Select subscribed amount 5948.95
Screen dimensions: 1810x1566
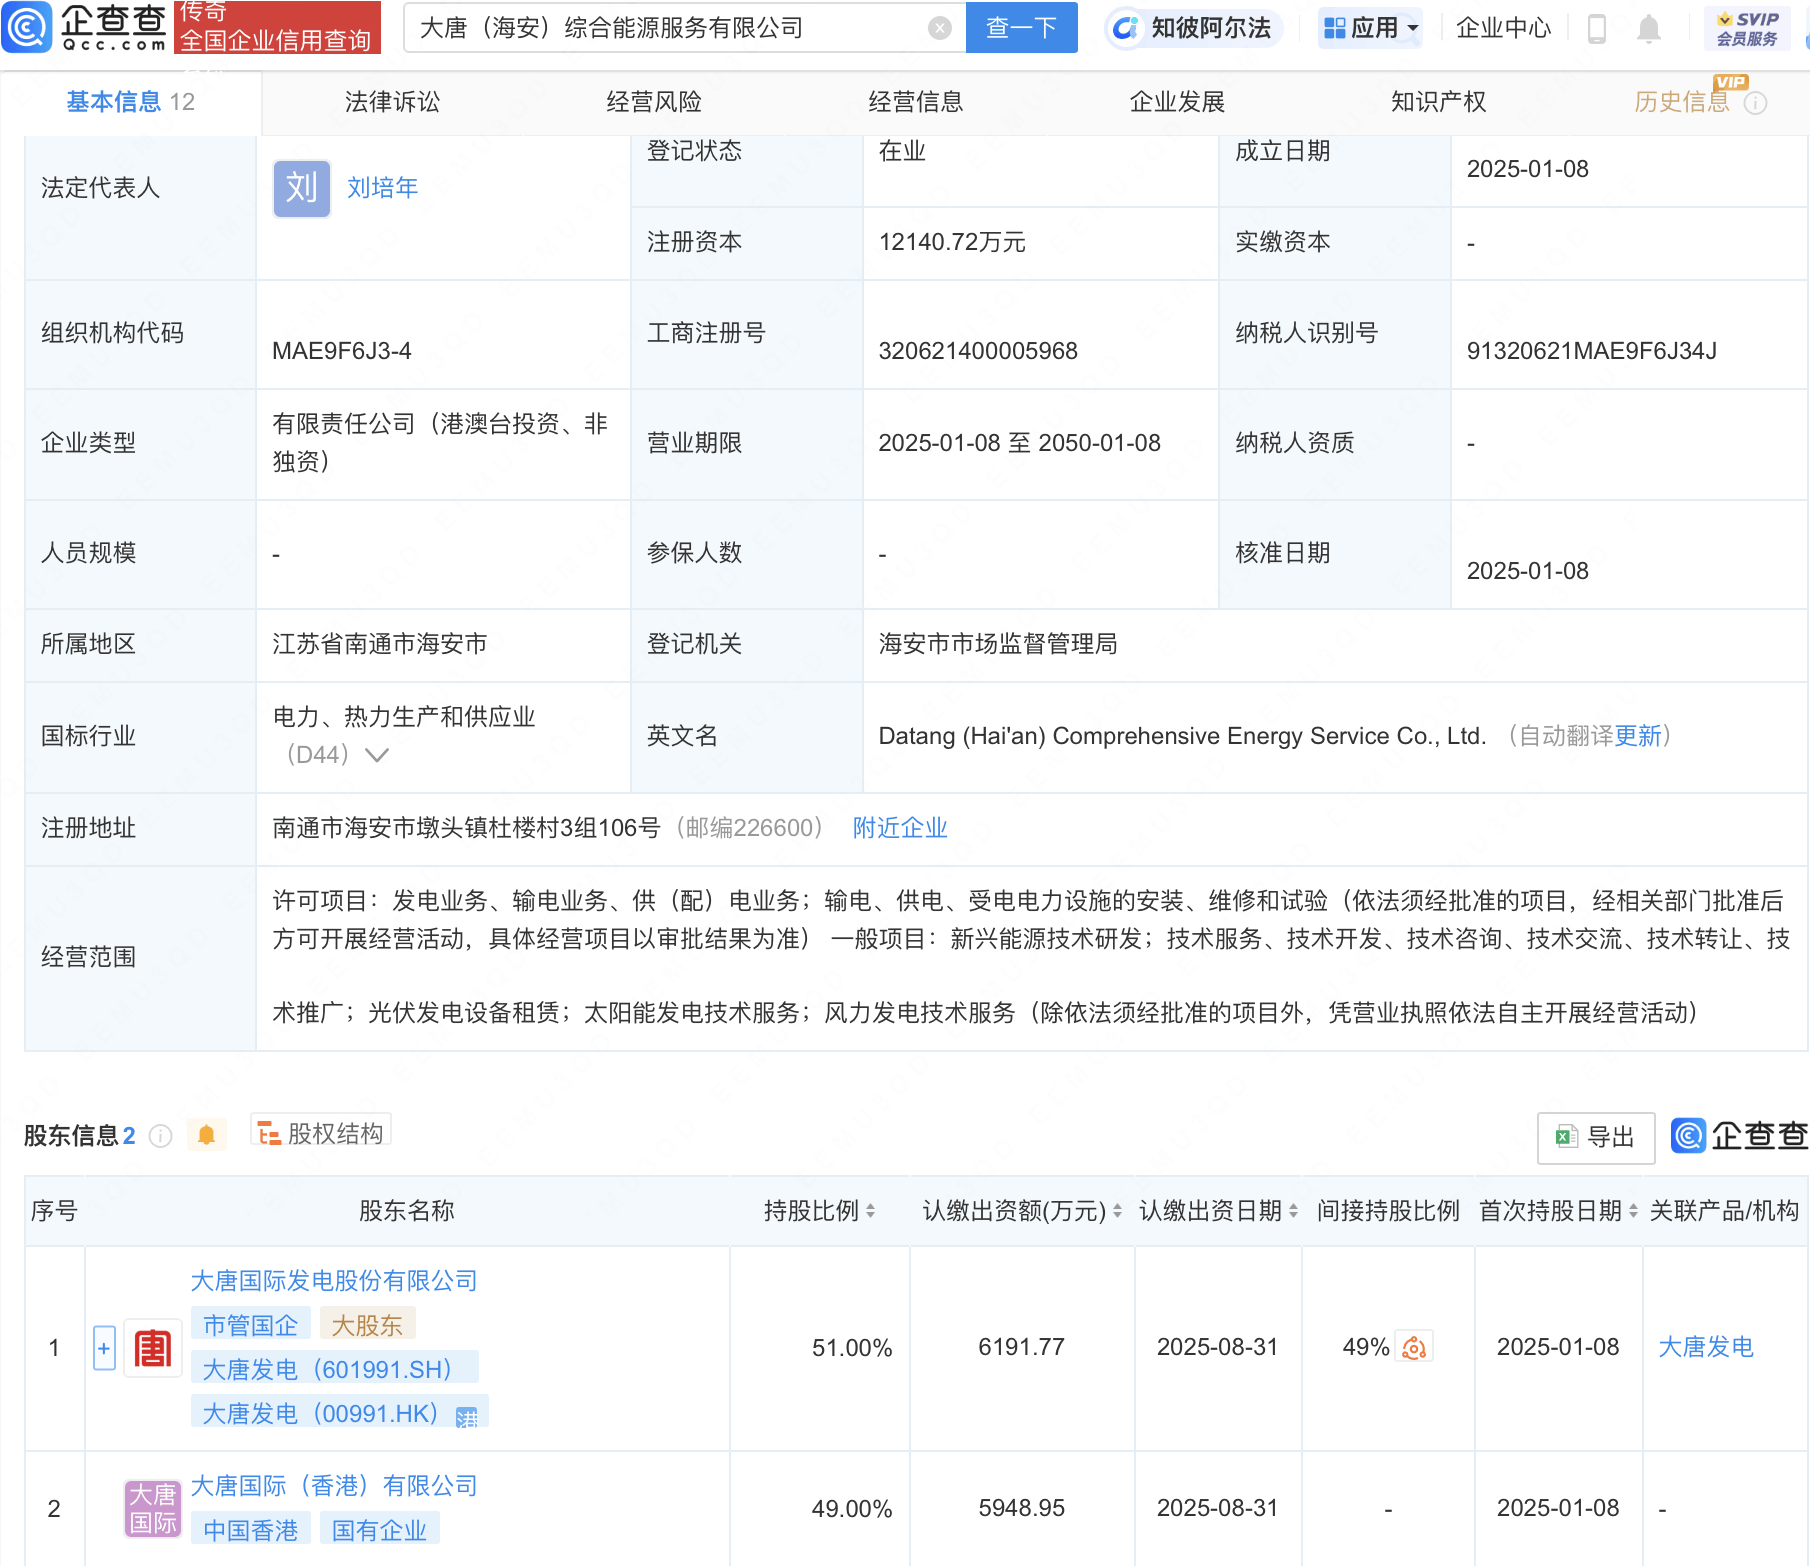1021,1508
